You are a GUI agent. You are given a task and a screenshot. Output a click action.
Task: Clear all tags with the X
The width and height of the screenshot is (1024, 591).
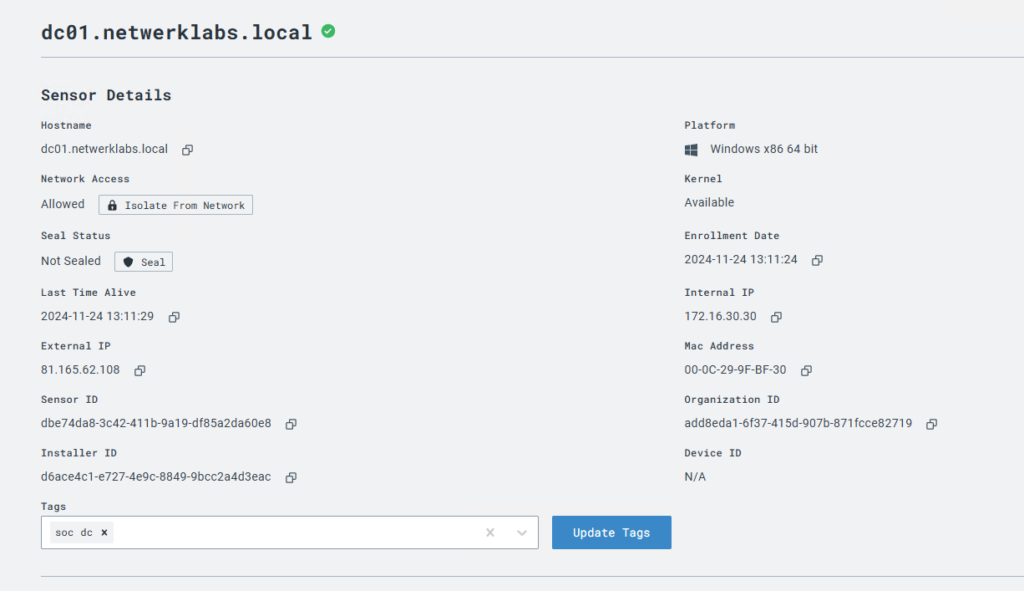coord(490,532)
